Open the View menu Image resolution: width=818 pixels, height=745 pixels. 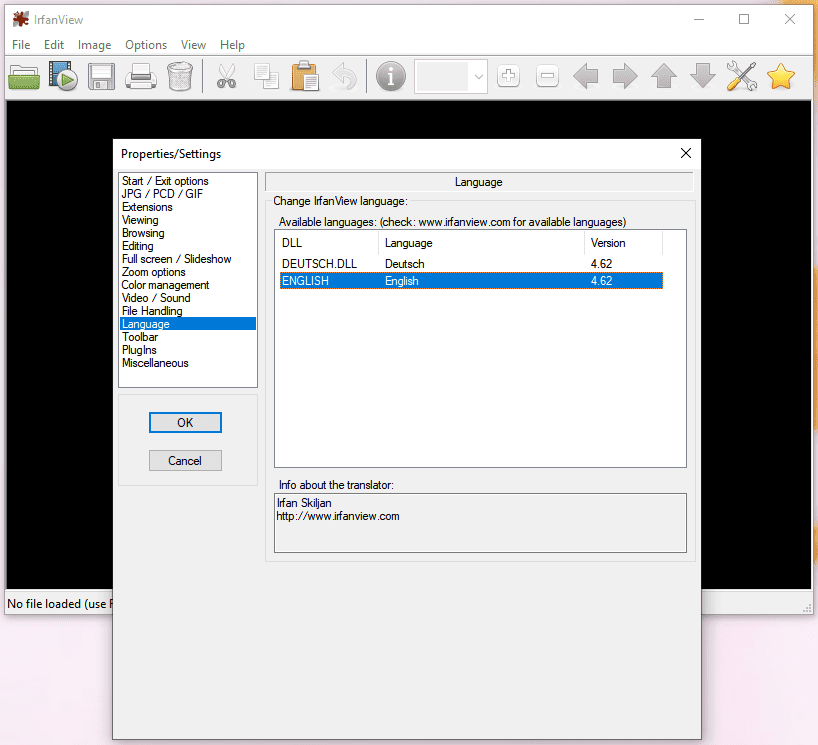pos(194,45)
